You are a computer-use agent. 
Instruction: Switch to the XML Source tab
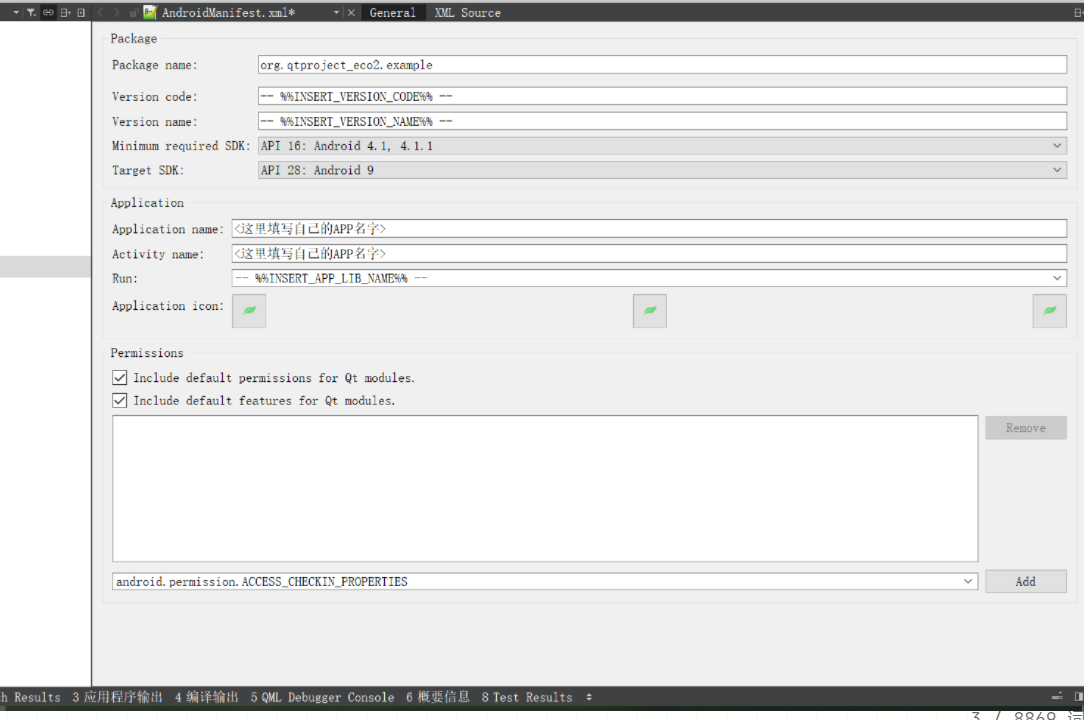click(467, 13)
